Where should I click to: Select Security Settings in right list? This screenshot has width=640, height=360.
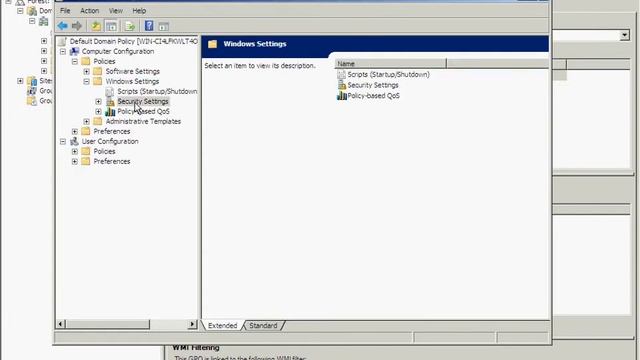click(x=373, y=85)
